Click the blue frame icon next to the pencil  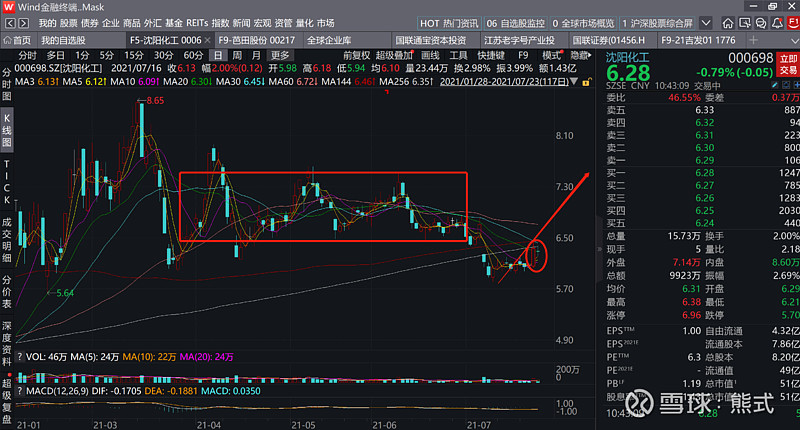786,85
